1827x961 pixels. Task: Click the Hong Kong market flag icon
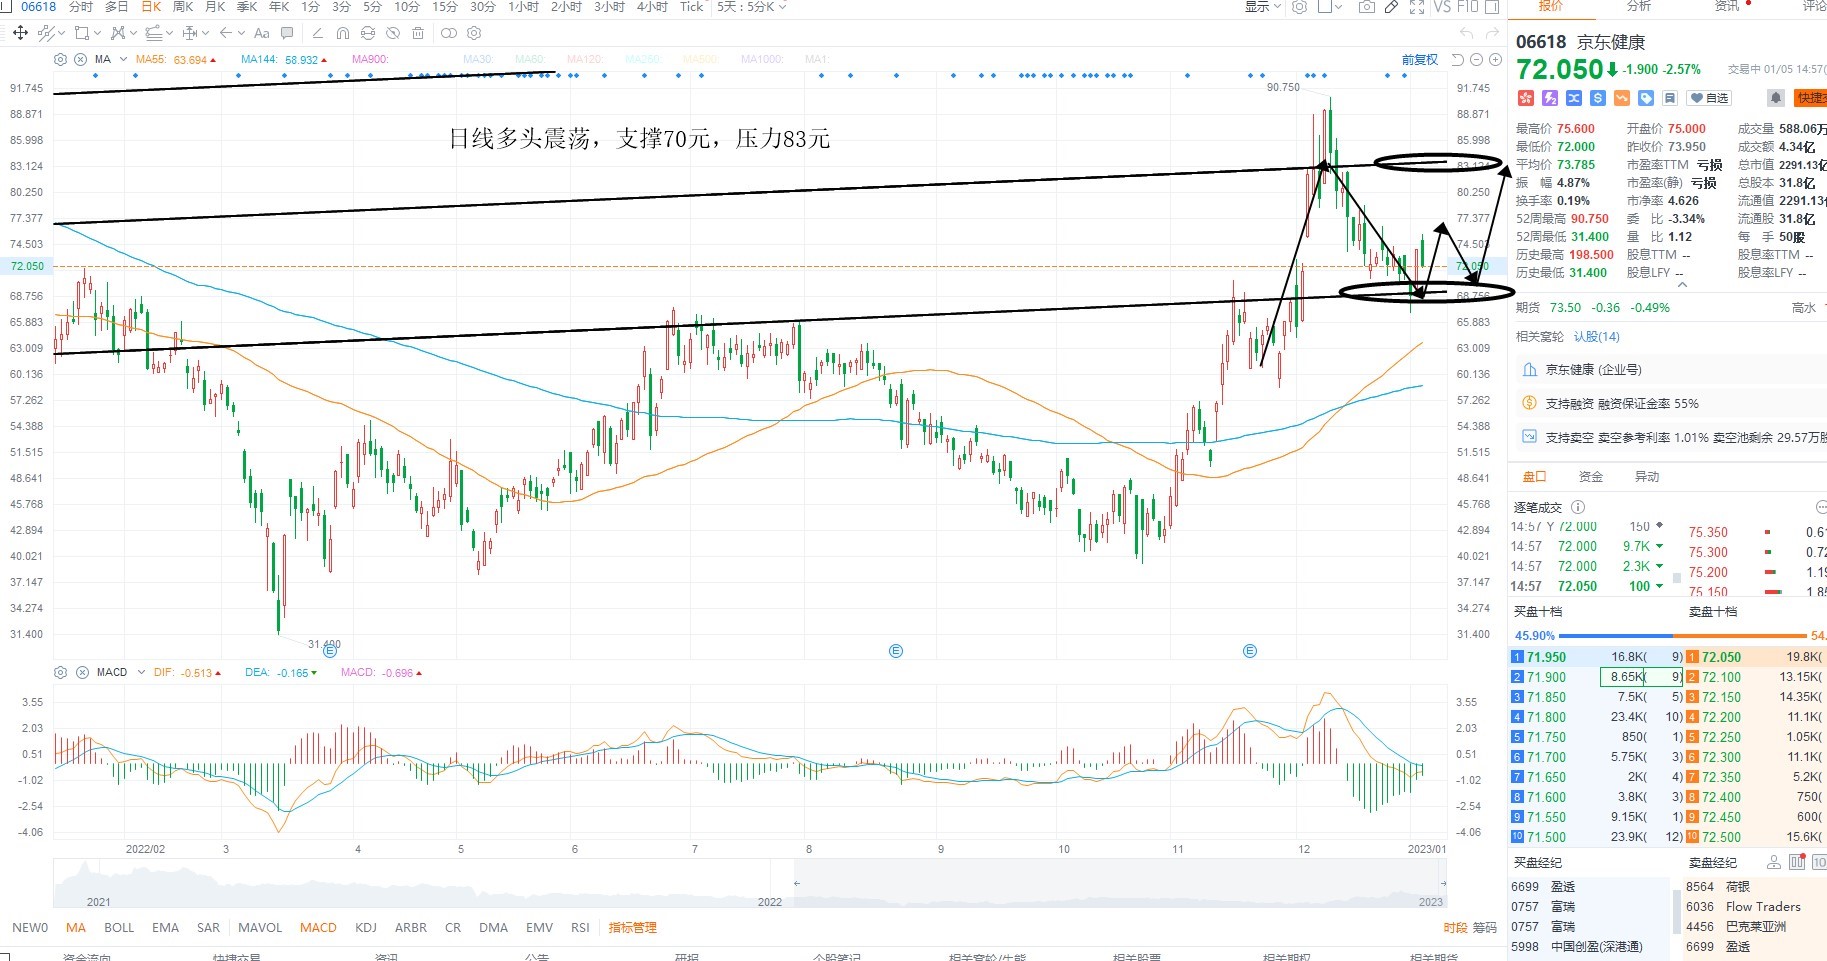[x=1525, y=97]
